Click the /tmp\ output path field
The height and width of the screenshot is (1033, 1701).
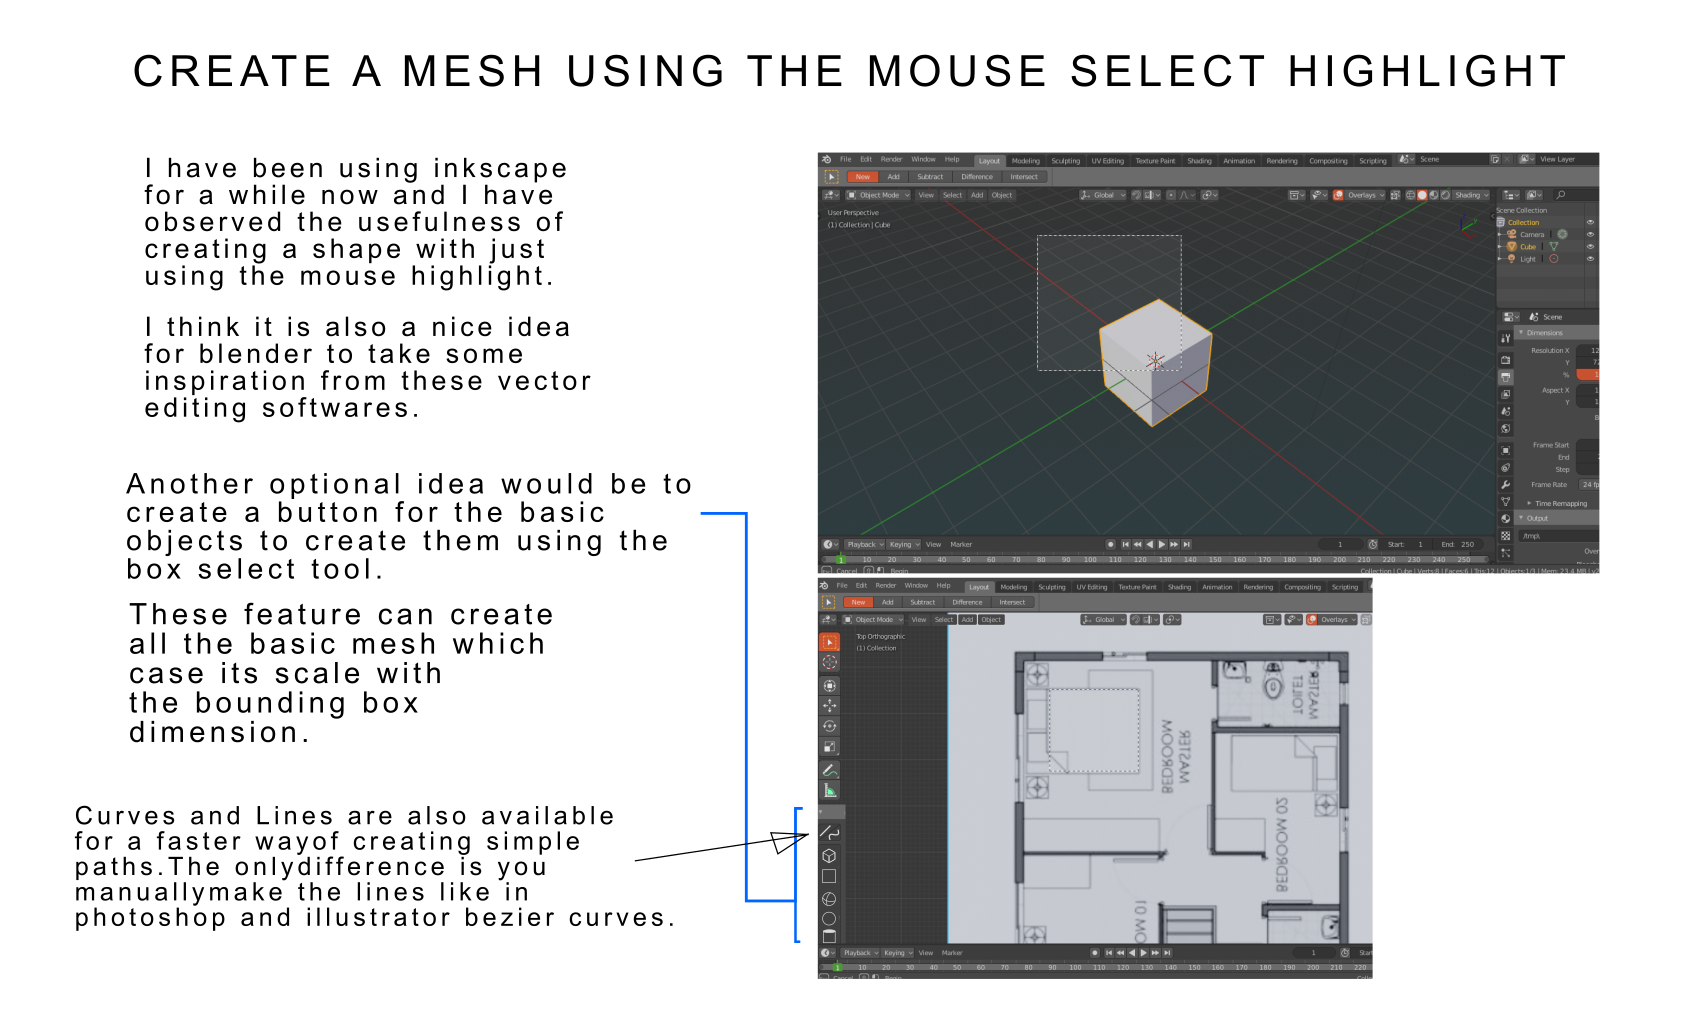click(x=1559, y=536)
